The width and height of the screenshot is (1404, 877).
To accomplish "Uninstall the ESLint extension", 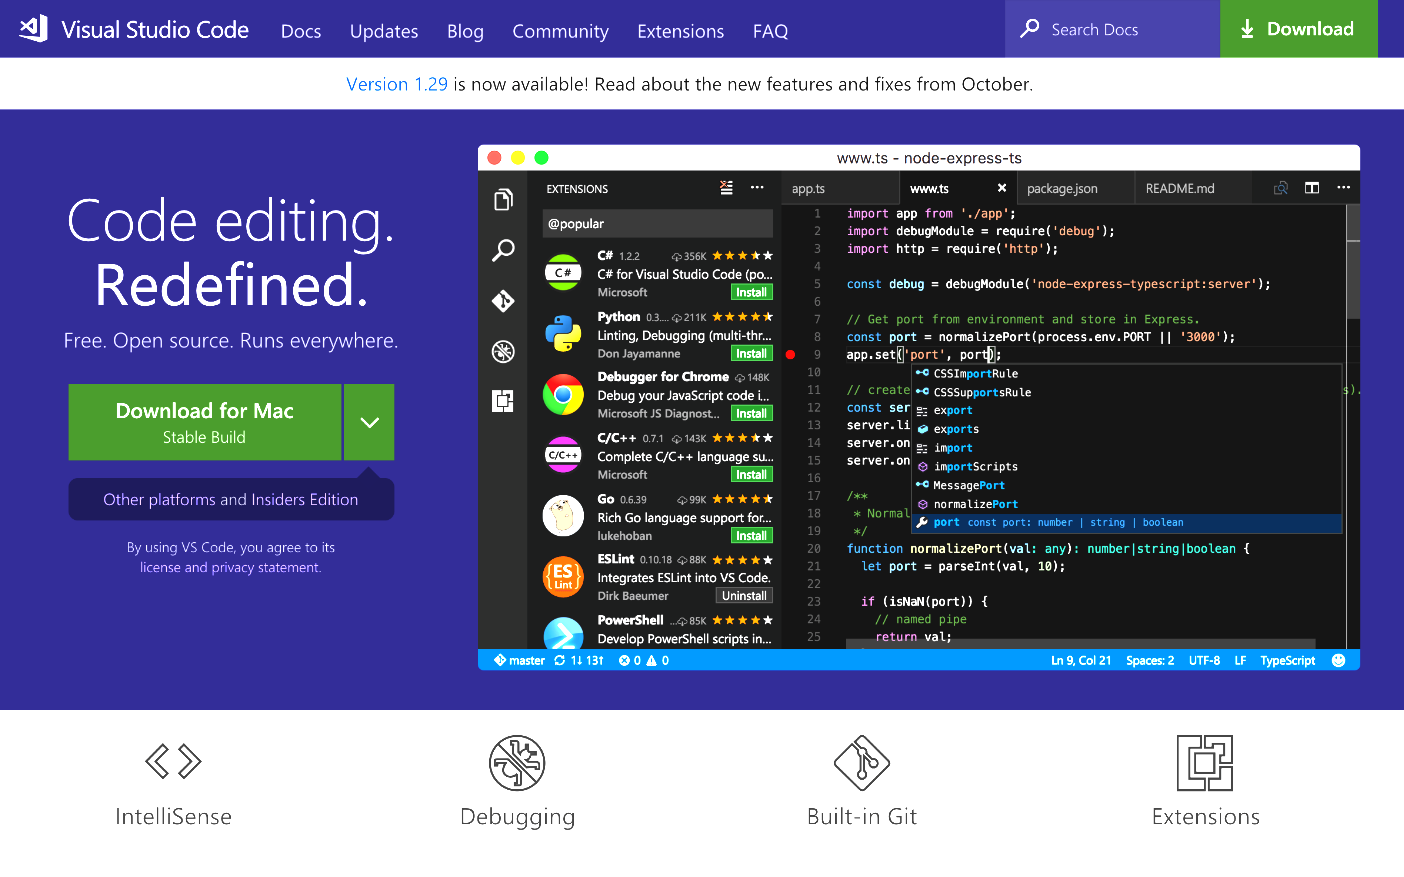I will click(744, 595).
